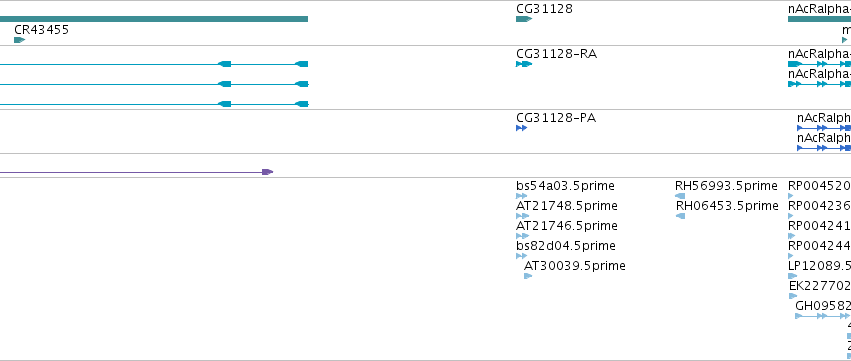This screenshot has height=361, width=851.
Task: Click the RP004520 EST label
Action: pyautogui.click(x=820, y=186)
